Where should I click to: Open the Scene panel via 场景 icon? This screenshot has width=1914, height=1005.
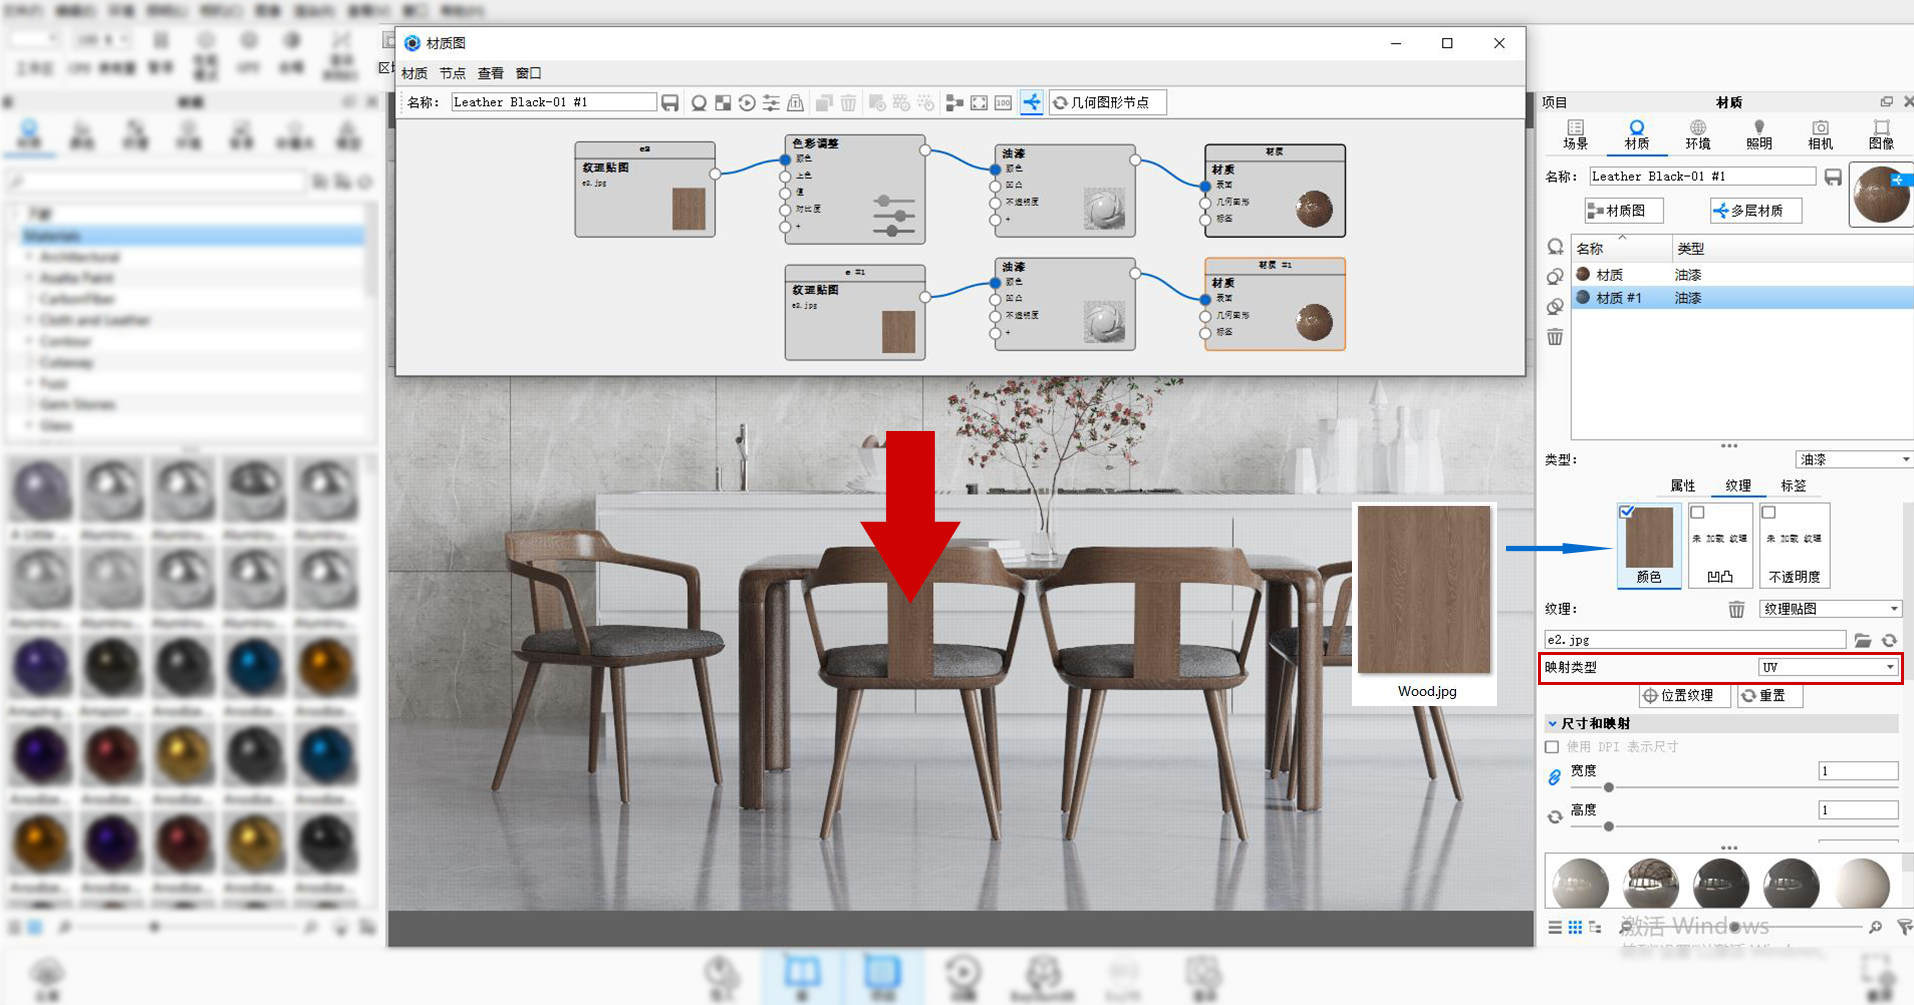coord(1575,133)
